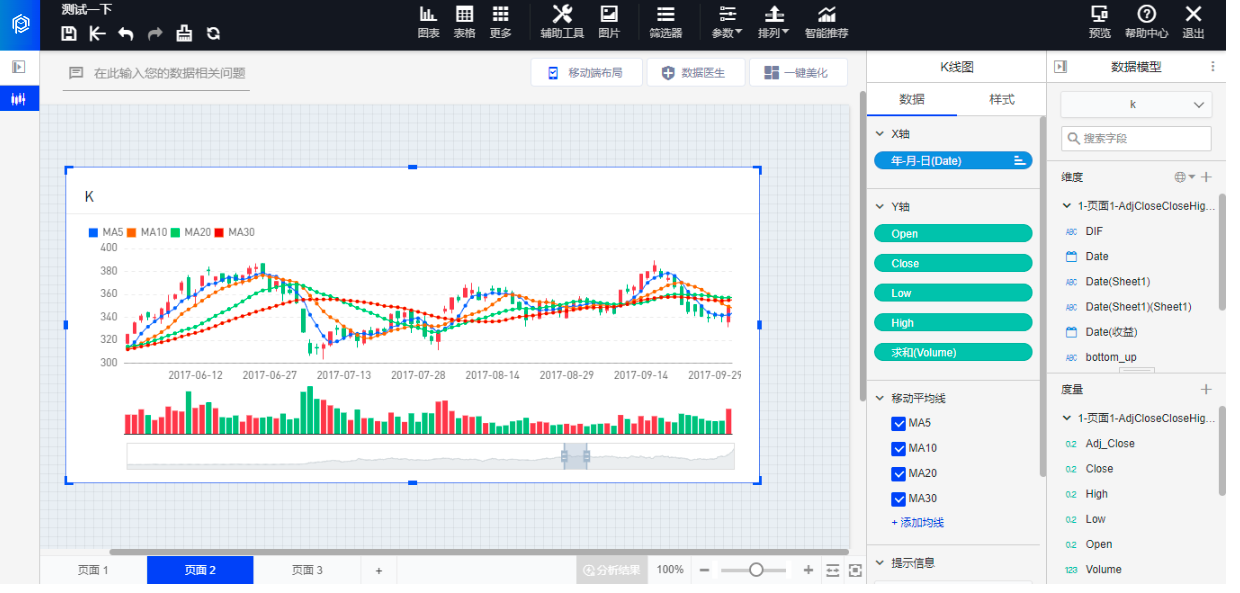Click the 退出 exit button

pos(1194,22)
